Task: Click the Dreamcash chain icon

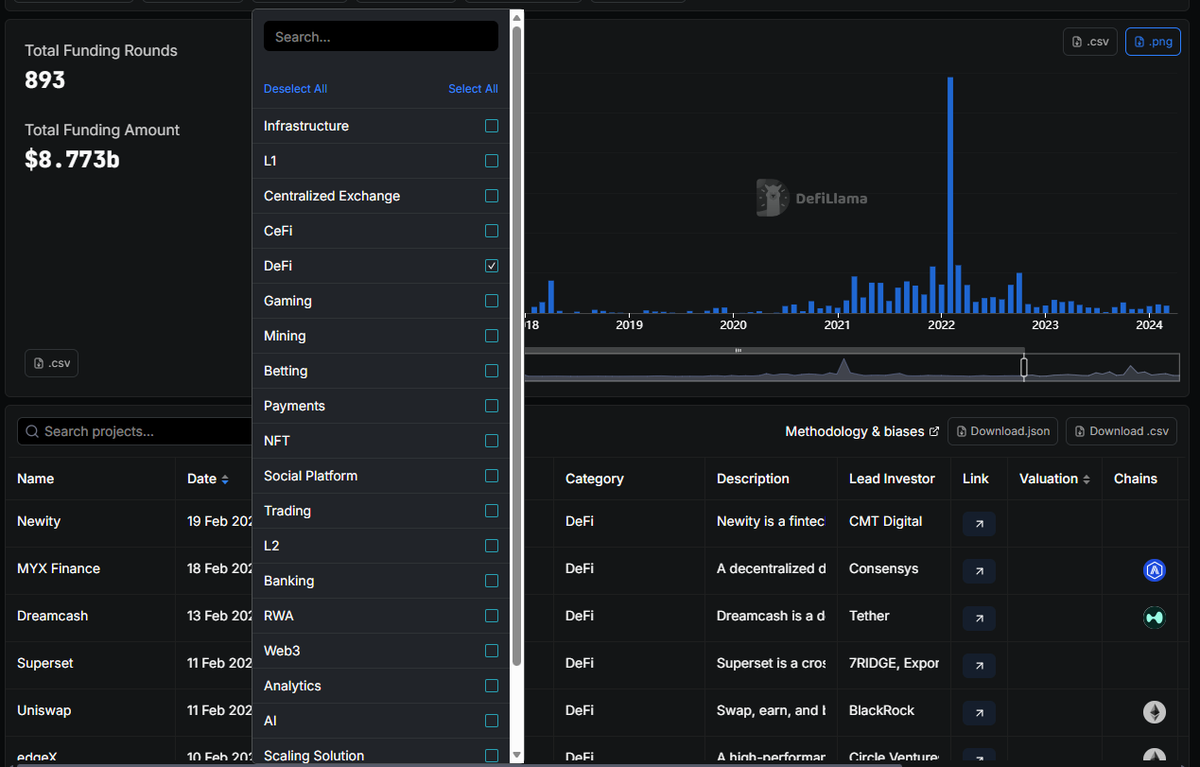Action: point(1155,617)
